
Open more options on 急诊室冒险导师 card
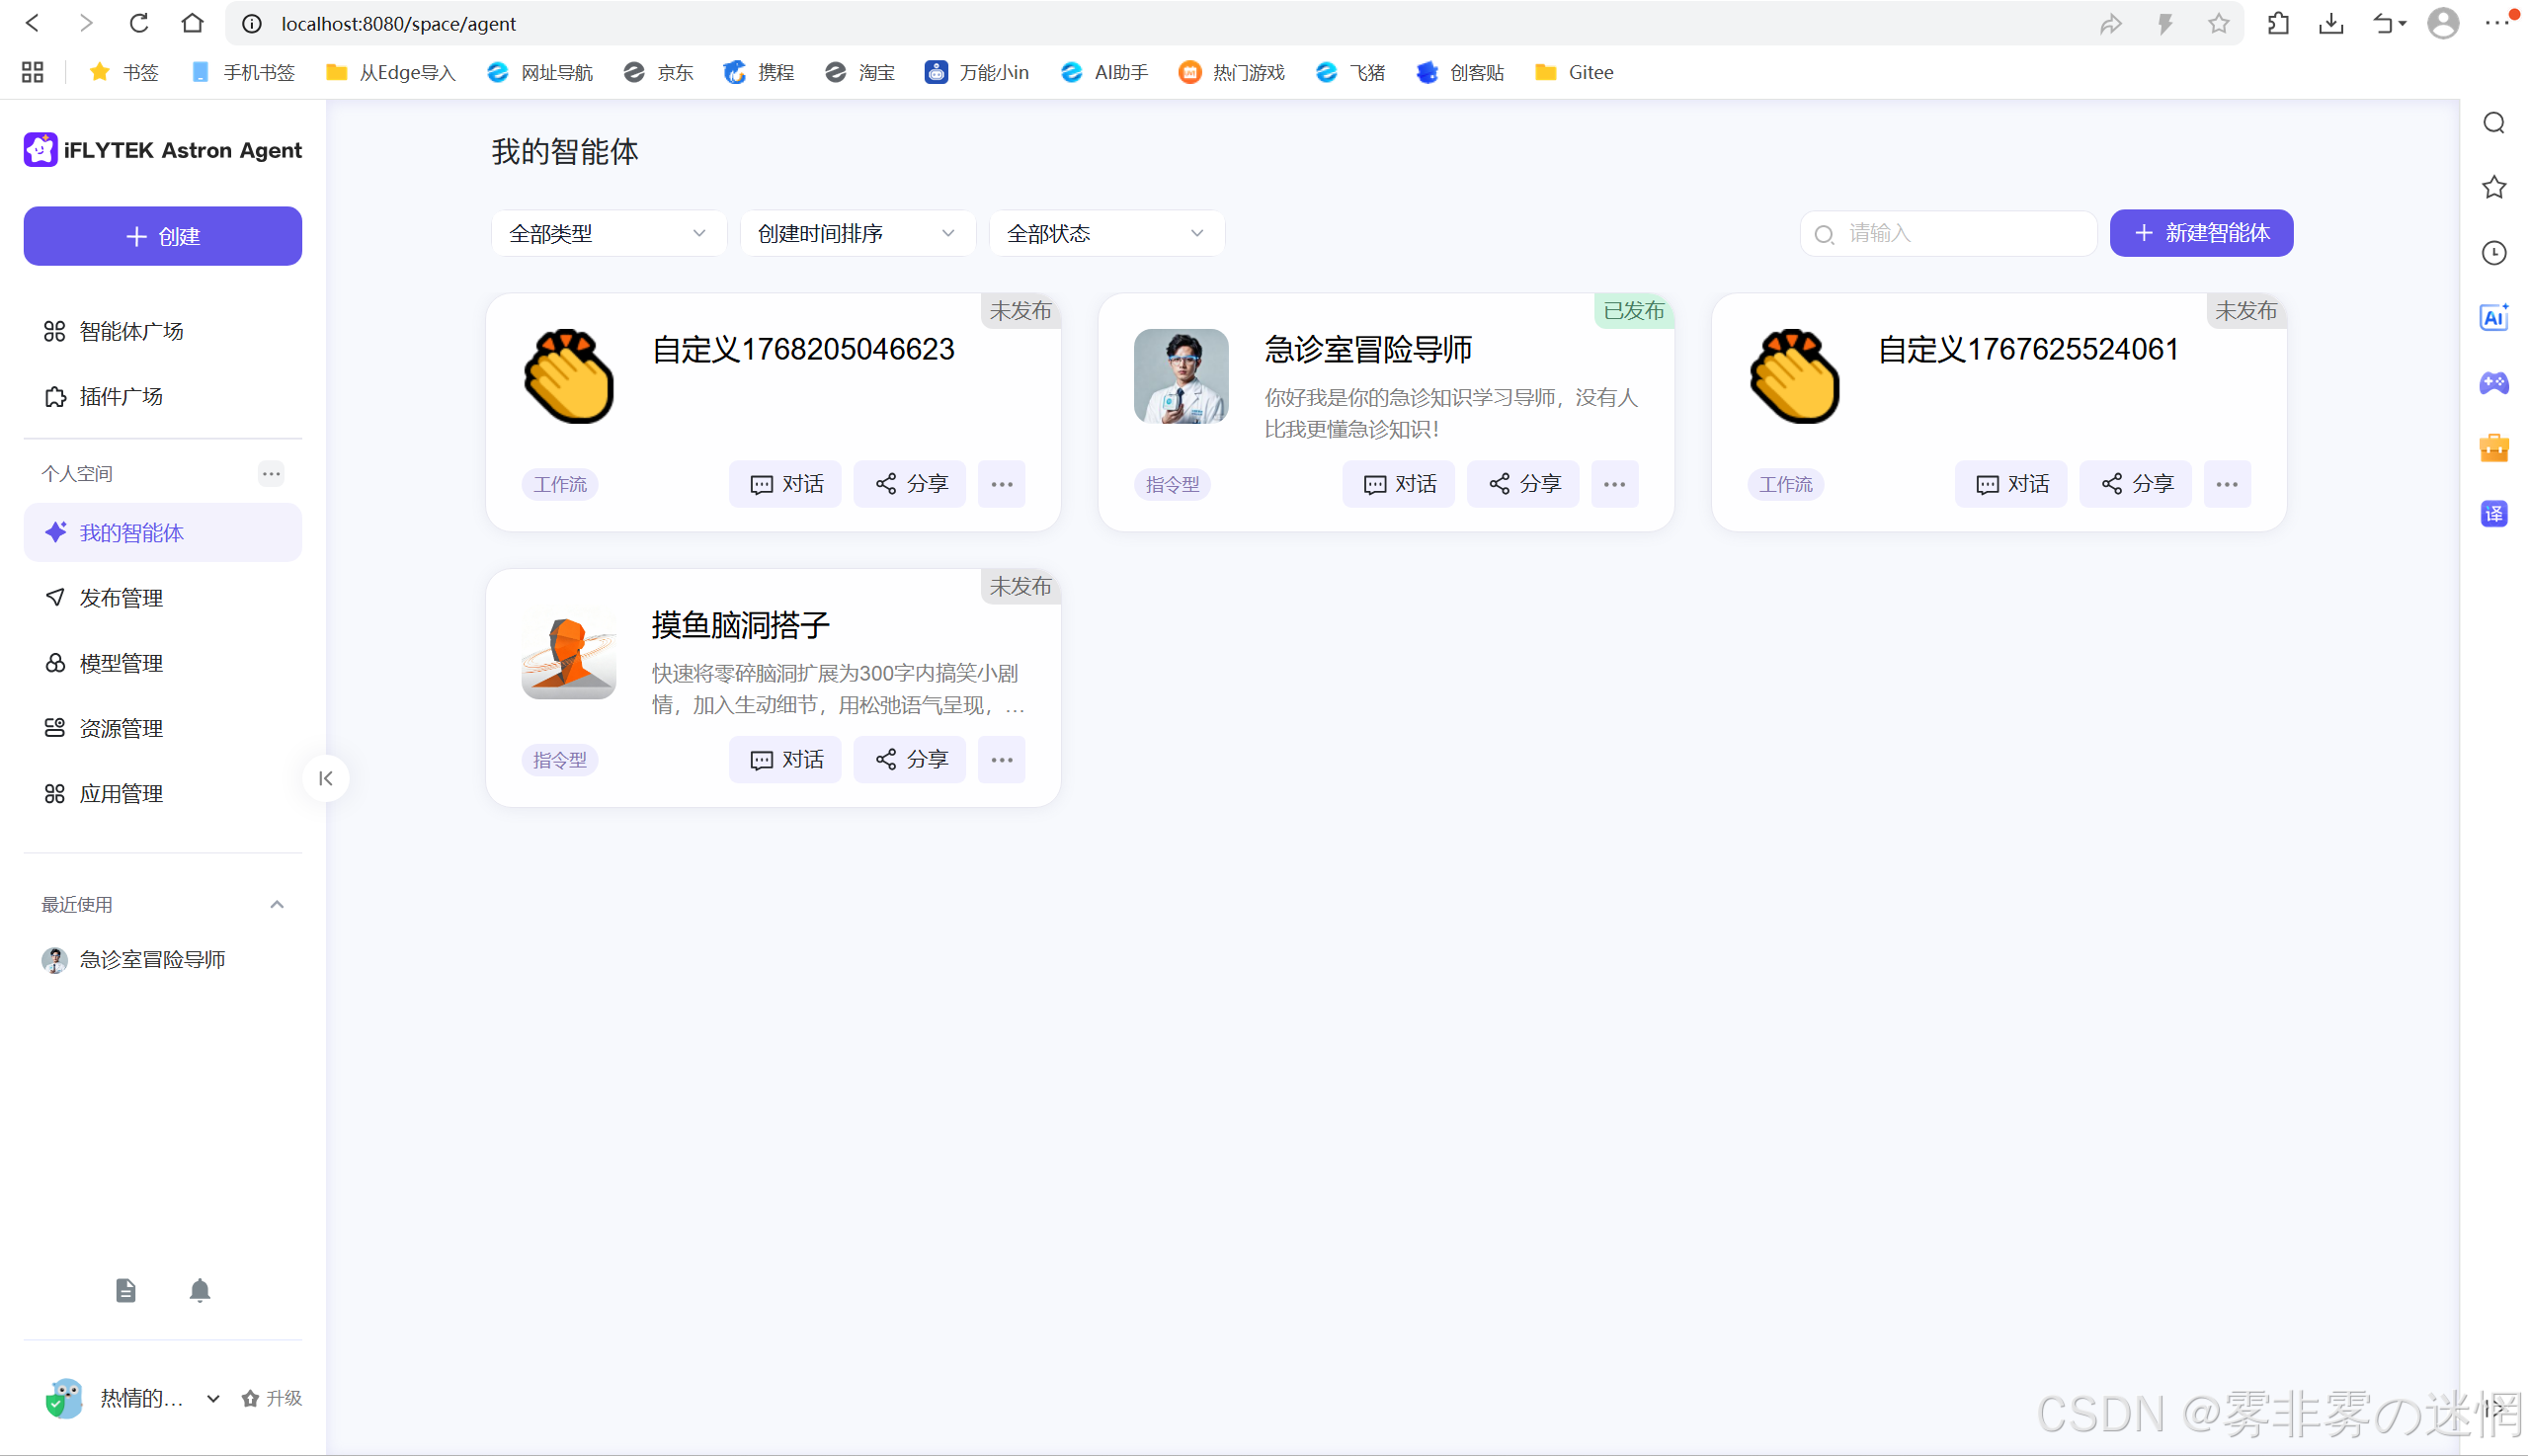click(1614, 484)
